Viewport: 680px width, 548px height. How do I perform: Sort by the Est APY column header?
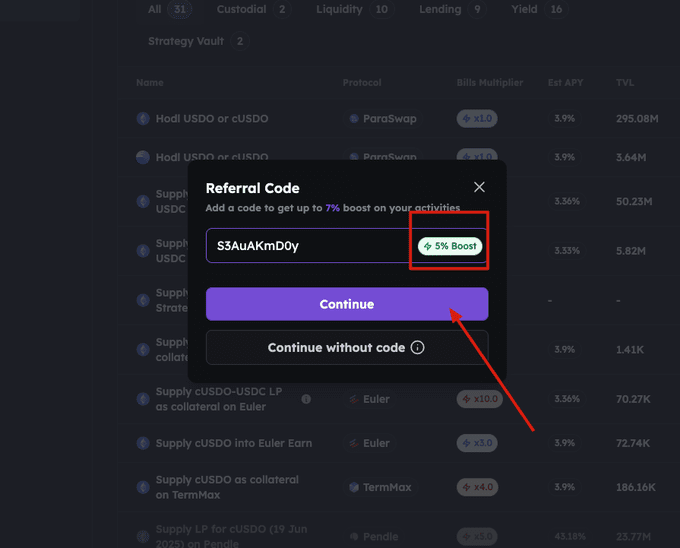click(565, 82)
